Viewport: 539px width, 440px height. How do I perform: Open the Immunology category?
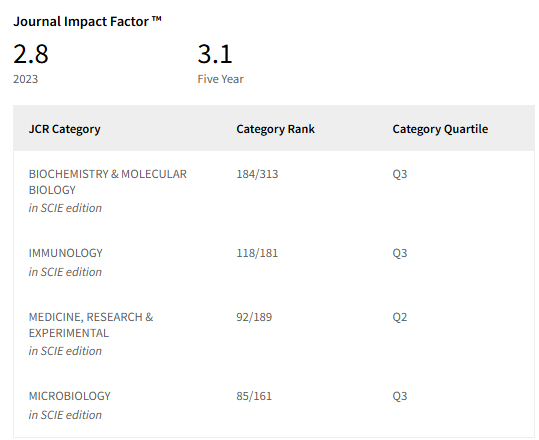[x=66, y=253]
